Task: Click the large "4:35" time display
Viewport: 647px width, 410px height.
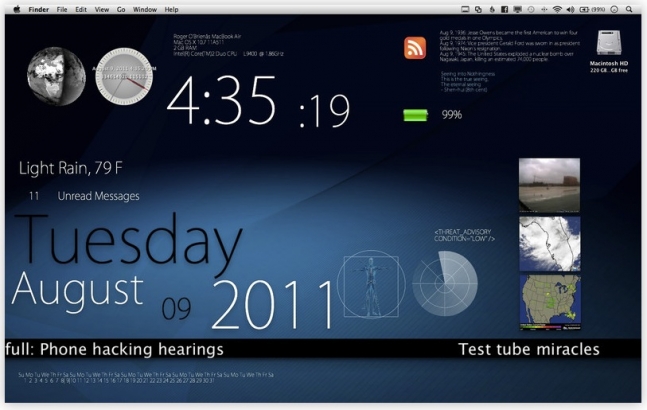Action: [221, 100]
